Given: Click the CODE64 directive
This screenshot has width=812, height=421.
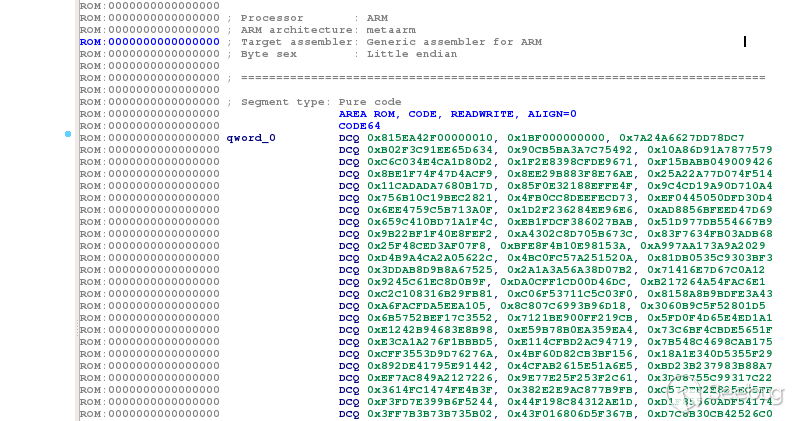Looking at the screenshot, I should (x=359, y=126).
